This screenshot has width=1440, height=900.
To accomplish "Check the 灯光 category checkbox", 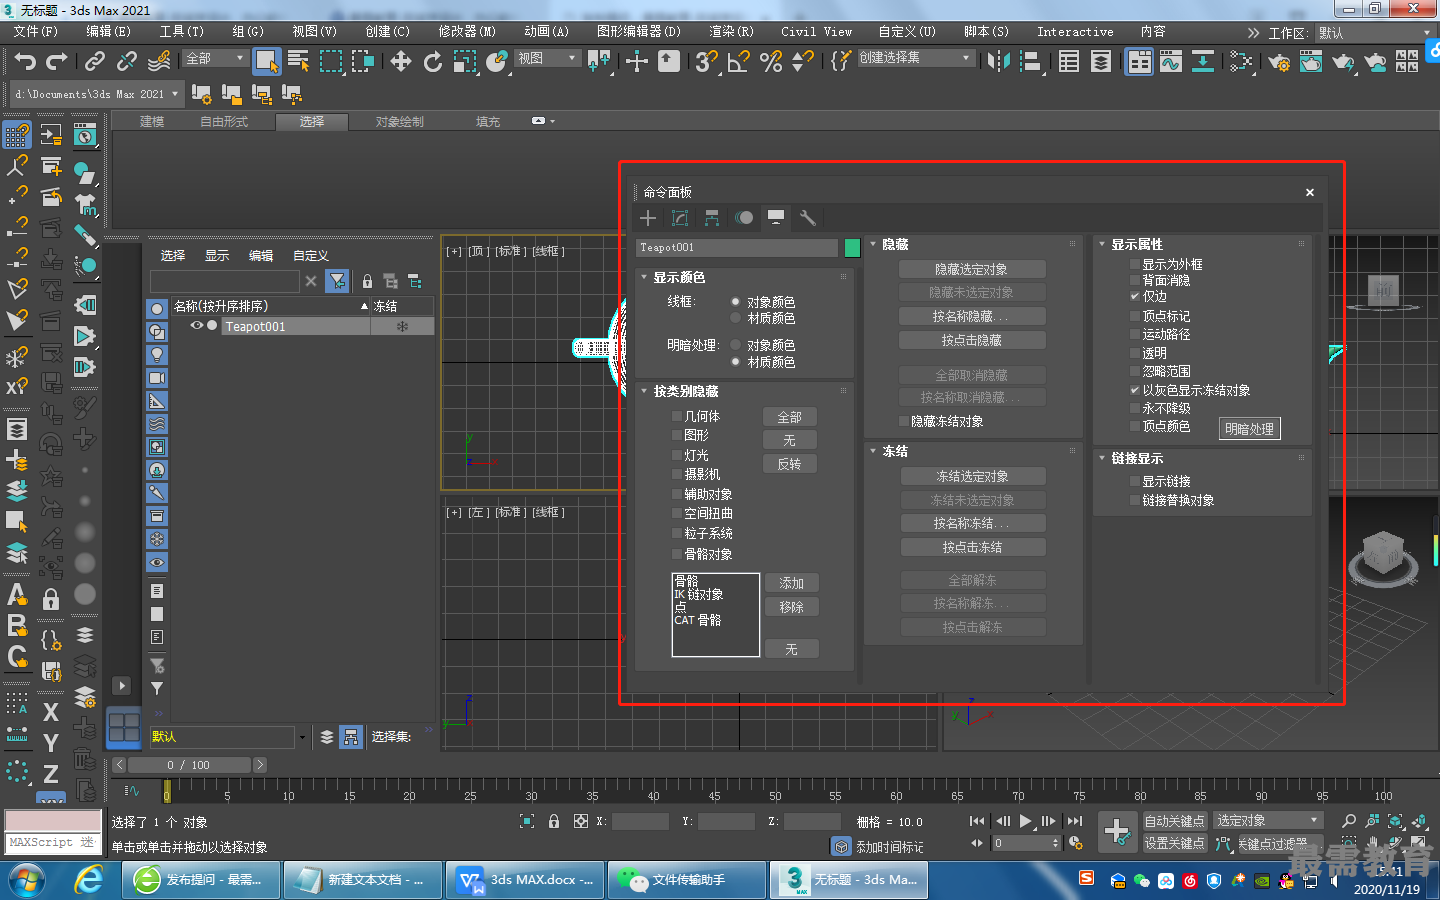I will click(x=677, y=455).
